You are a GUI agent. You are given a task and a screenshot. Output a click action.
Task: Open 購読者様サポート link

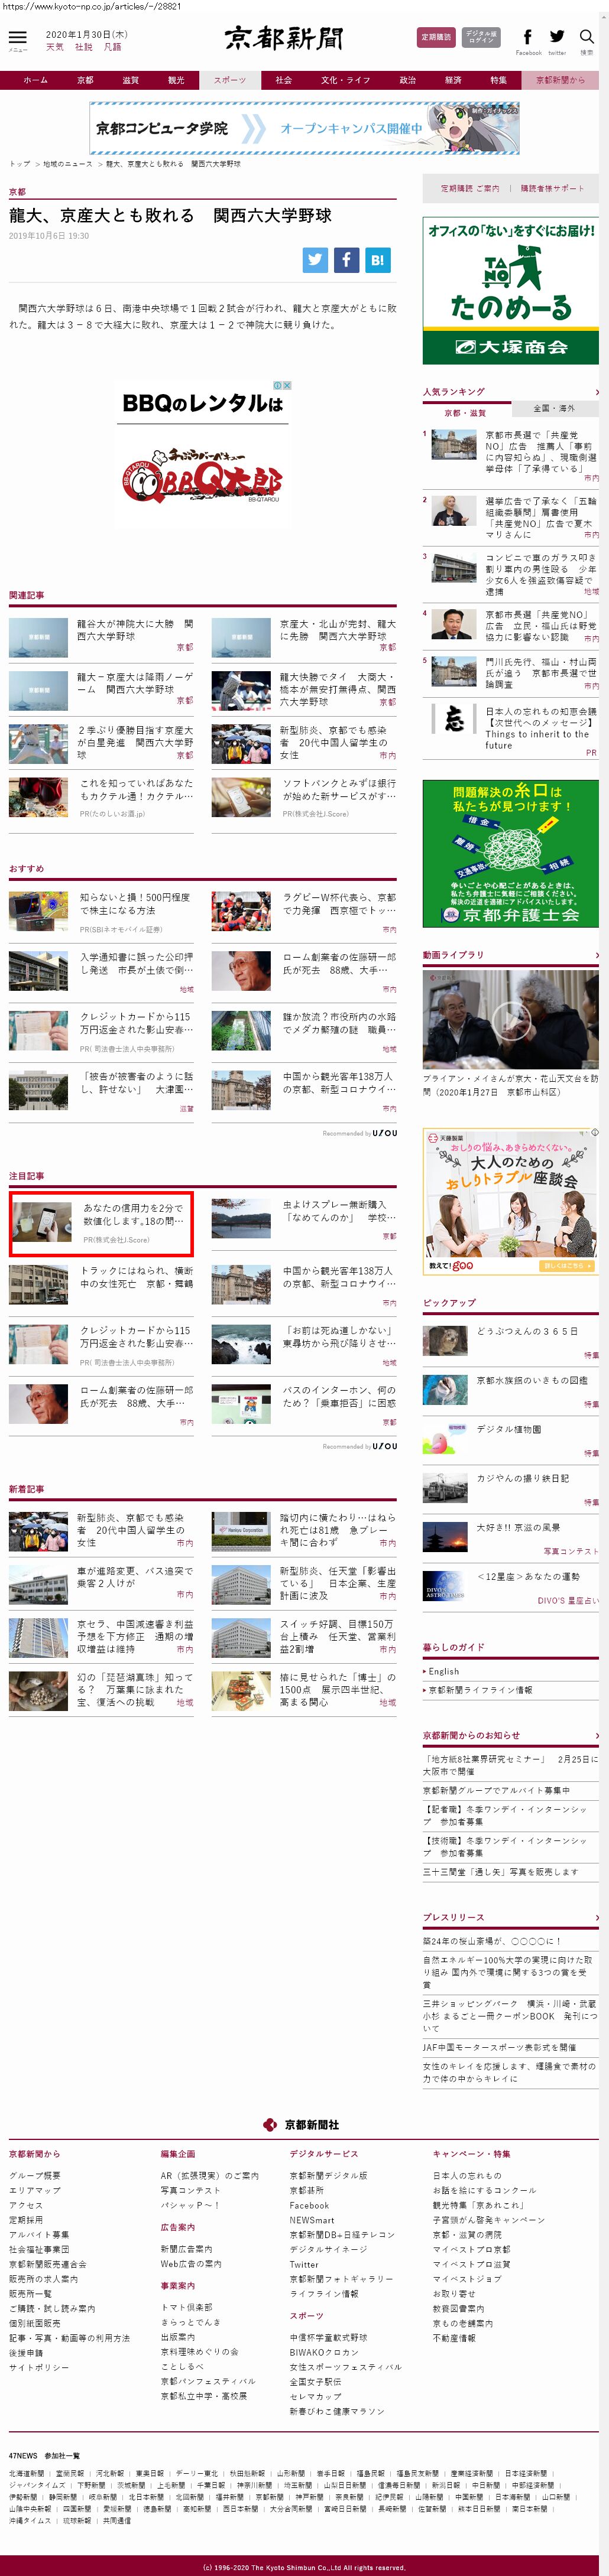click(552, 188)
